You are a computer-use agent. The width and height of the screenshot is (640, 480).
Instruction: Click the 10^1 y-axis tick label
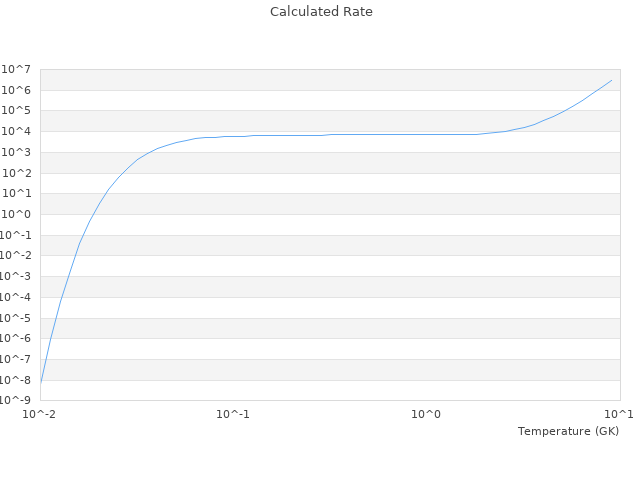pos(16,194)
